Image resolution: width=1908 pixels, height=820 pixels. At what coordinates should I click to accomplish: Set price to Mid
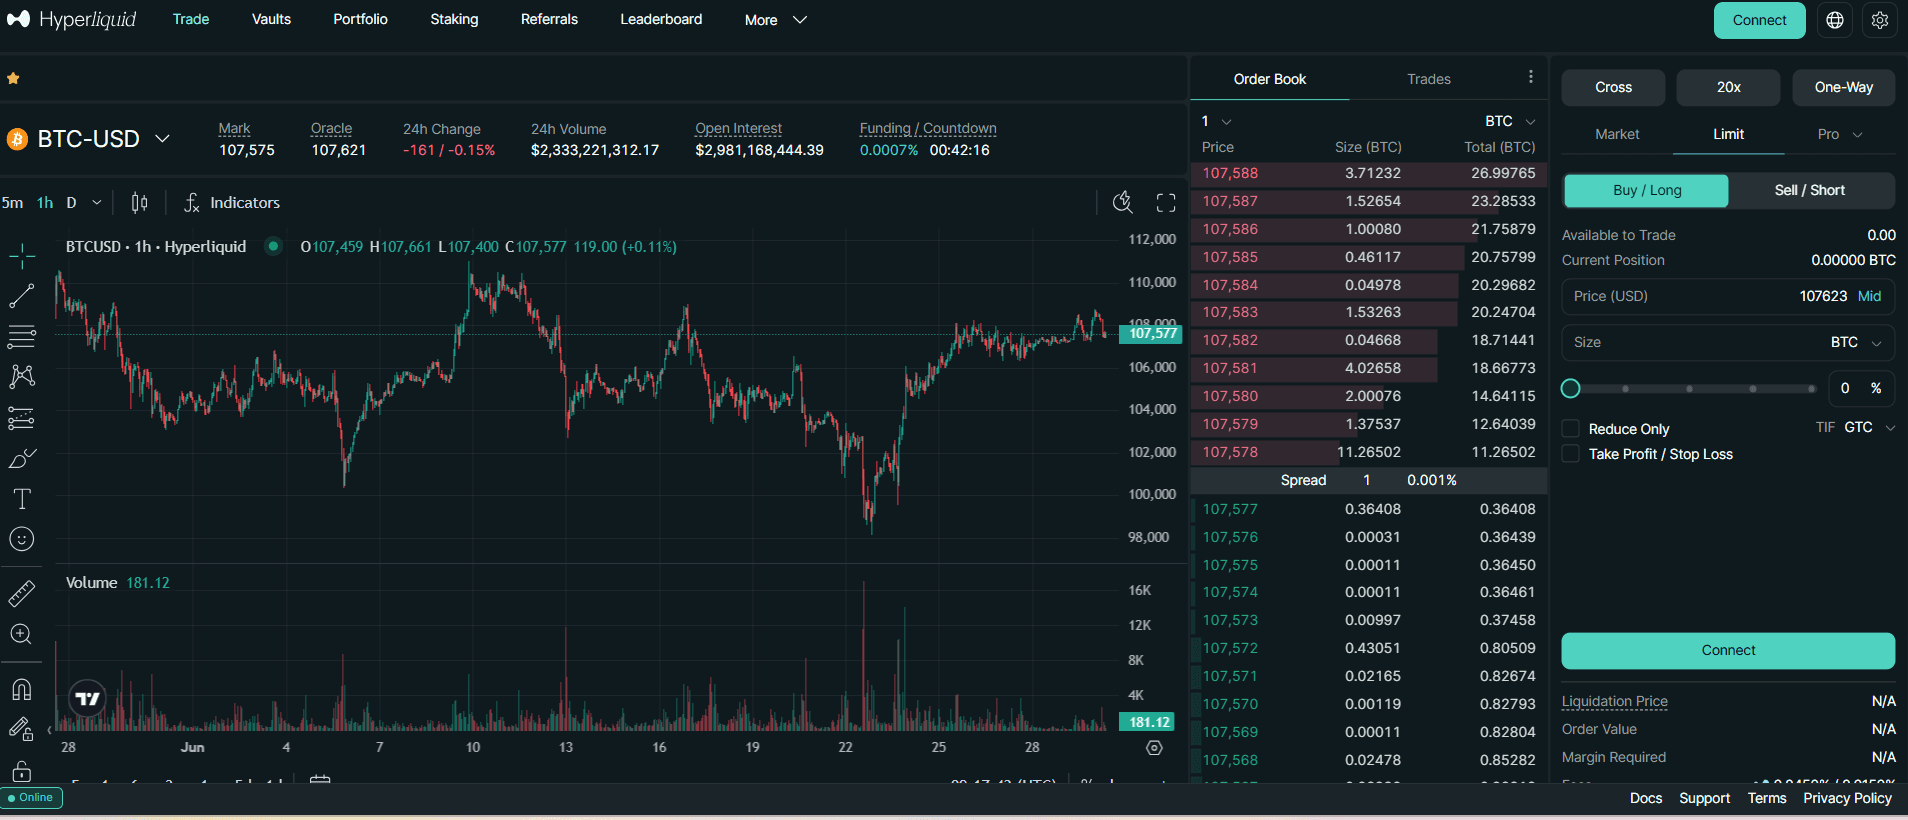[x=1869, y=297]
